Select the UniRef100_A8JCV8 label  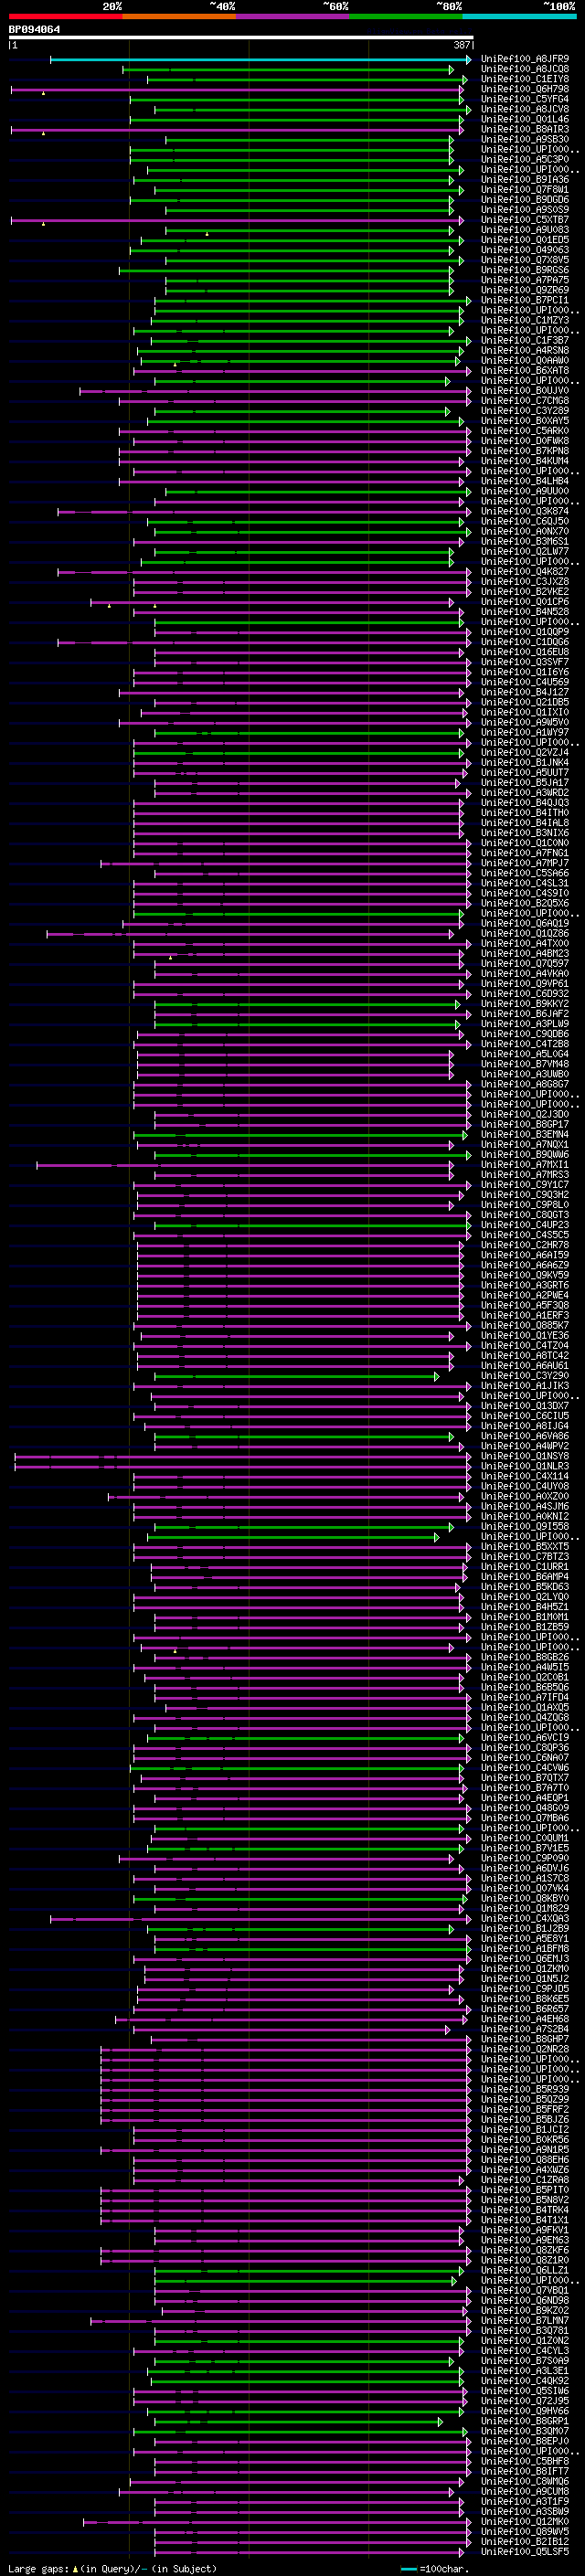[x=525, y=109]
